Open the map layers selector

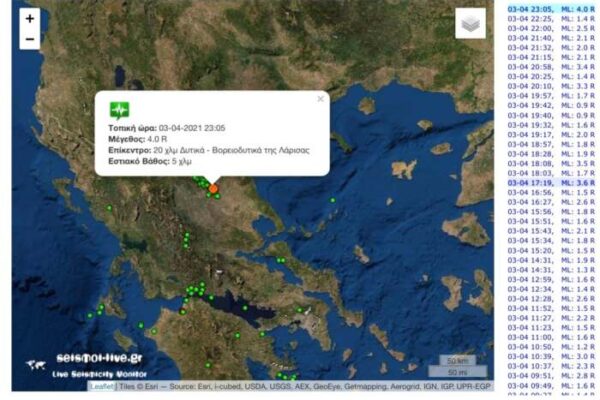tap(470, 24)
